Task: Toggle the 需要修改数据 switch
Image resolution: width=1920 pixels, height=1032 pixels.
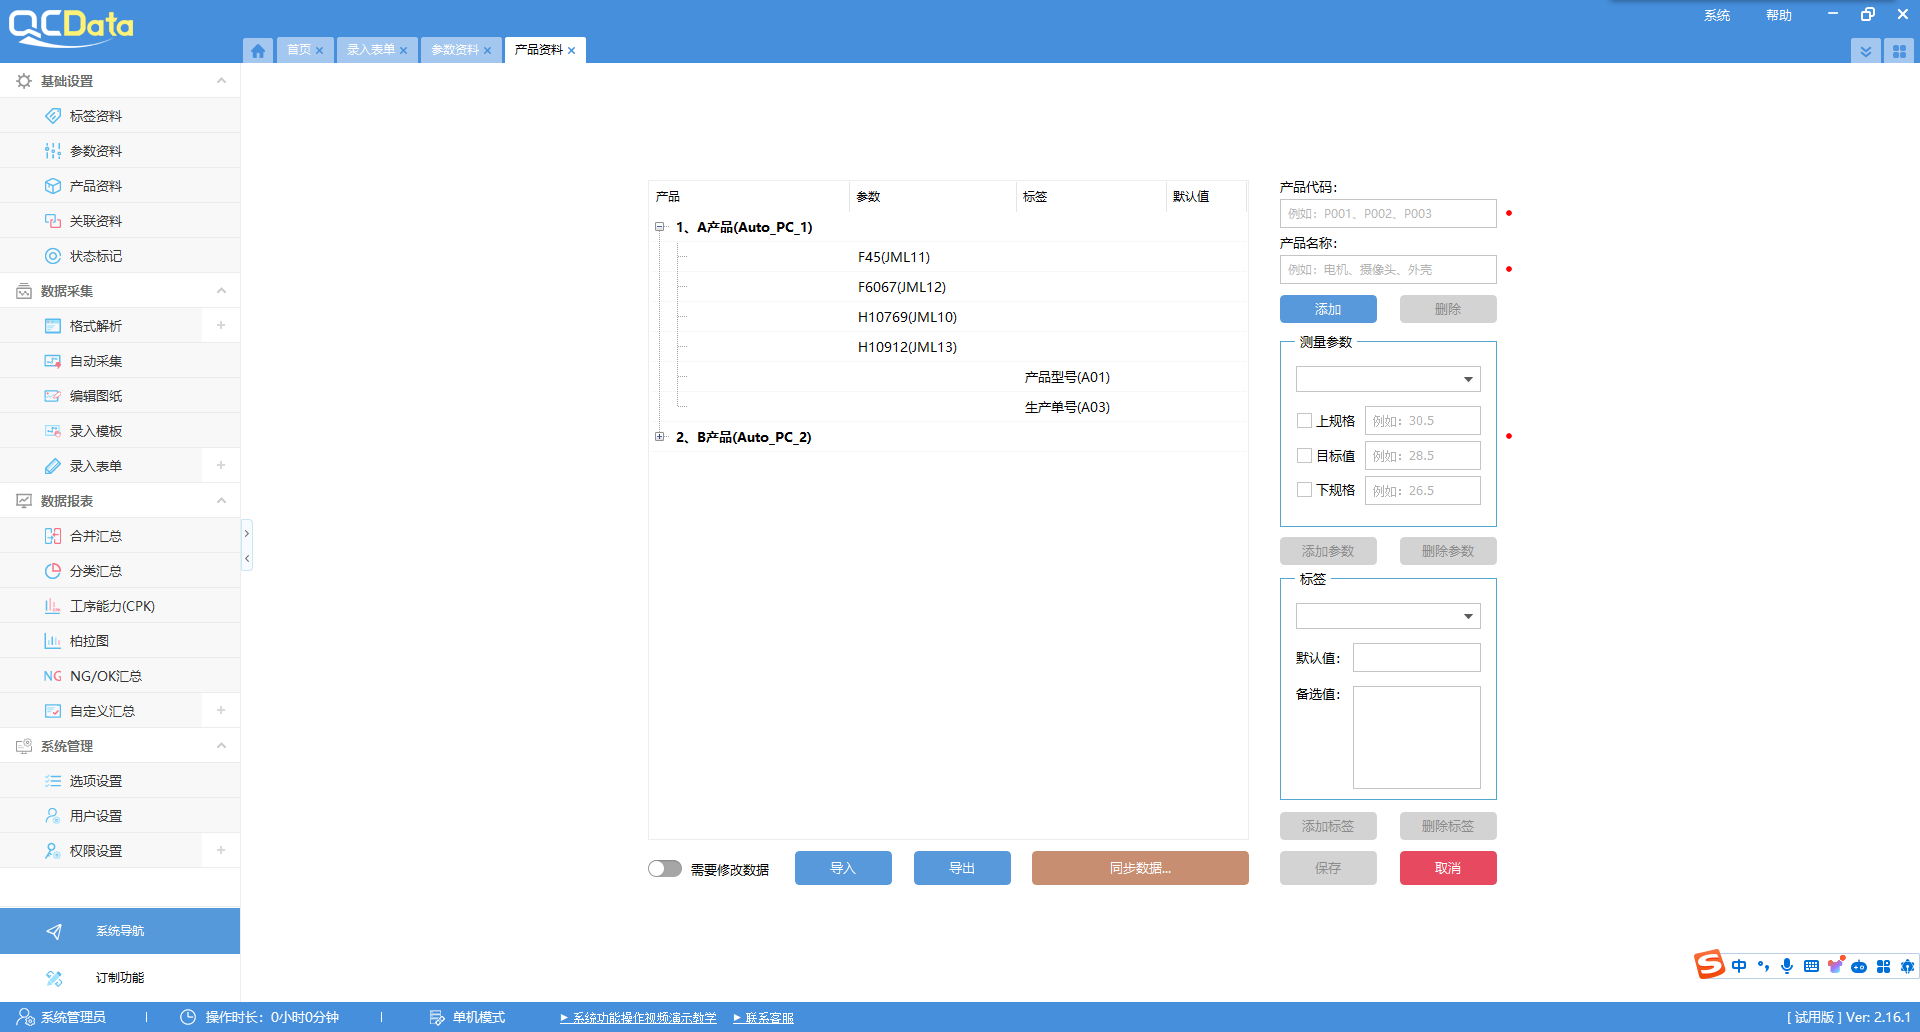Action: (664, 869)
